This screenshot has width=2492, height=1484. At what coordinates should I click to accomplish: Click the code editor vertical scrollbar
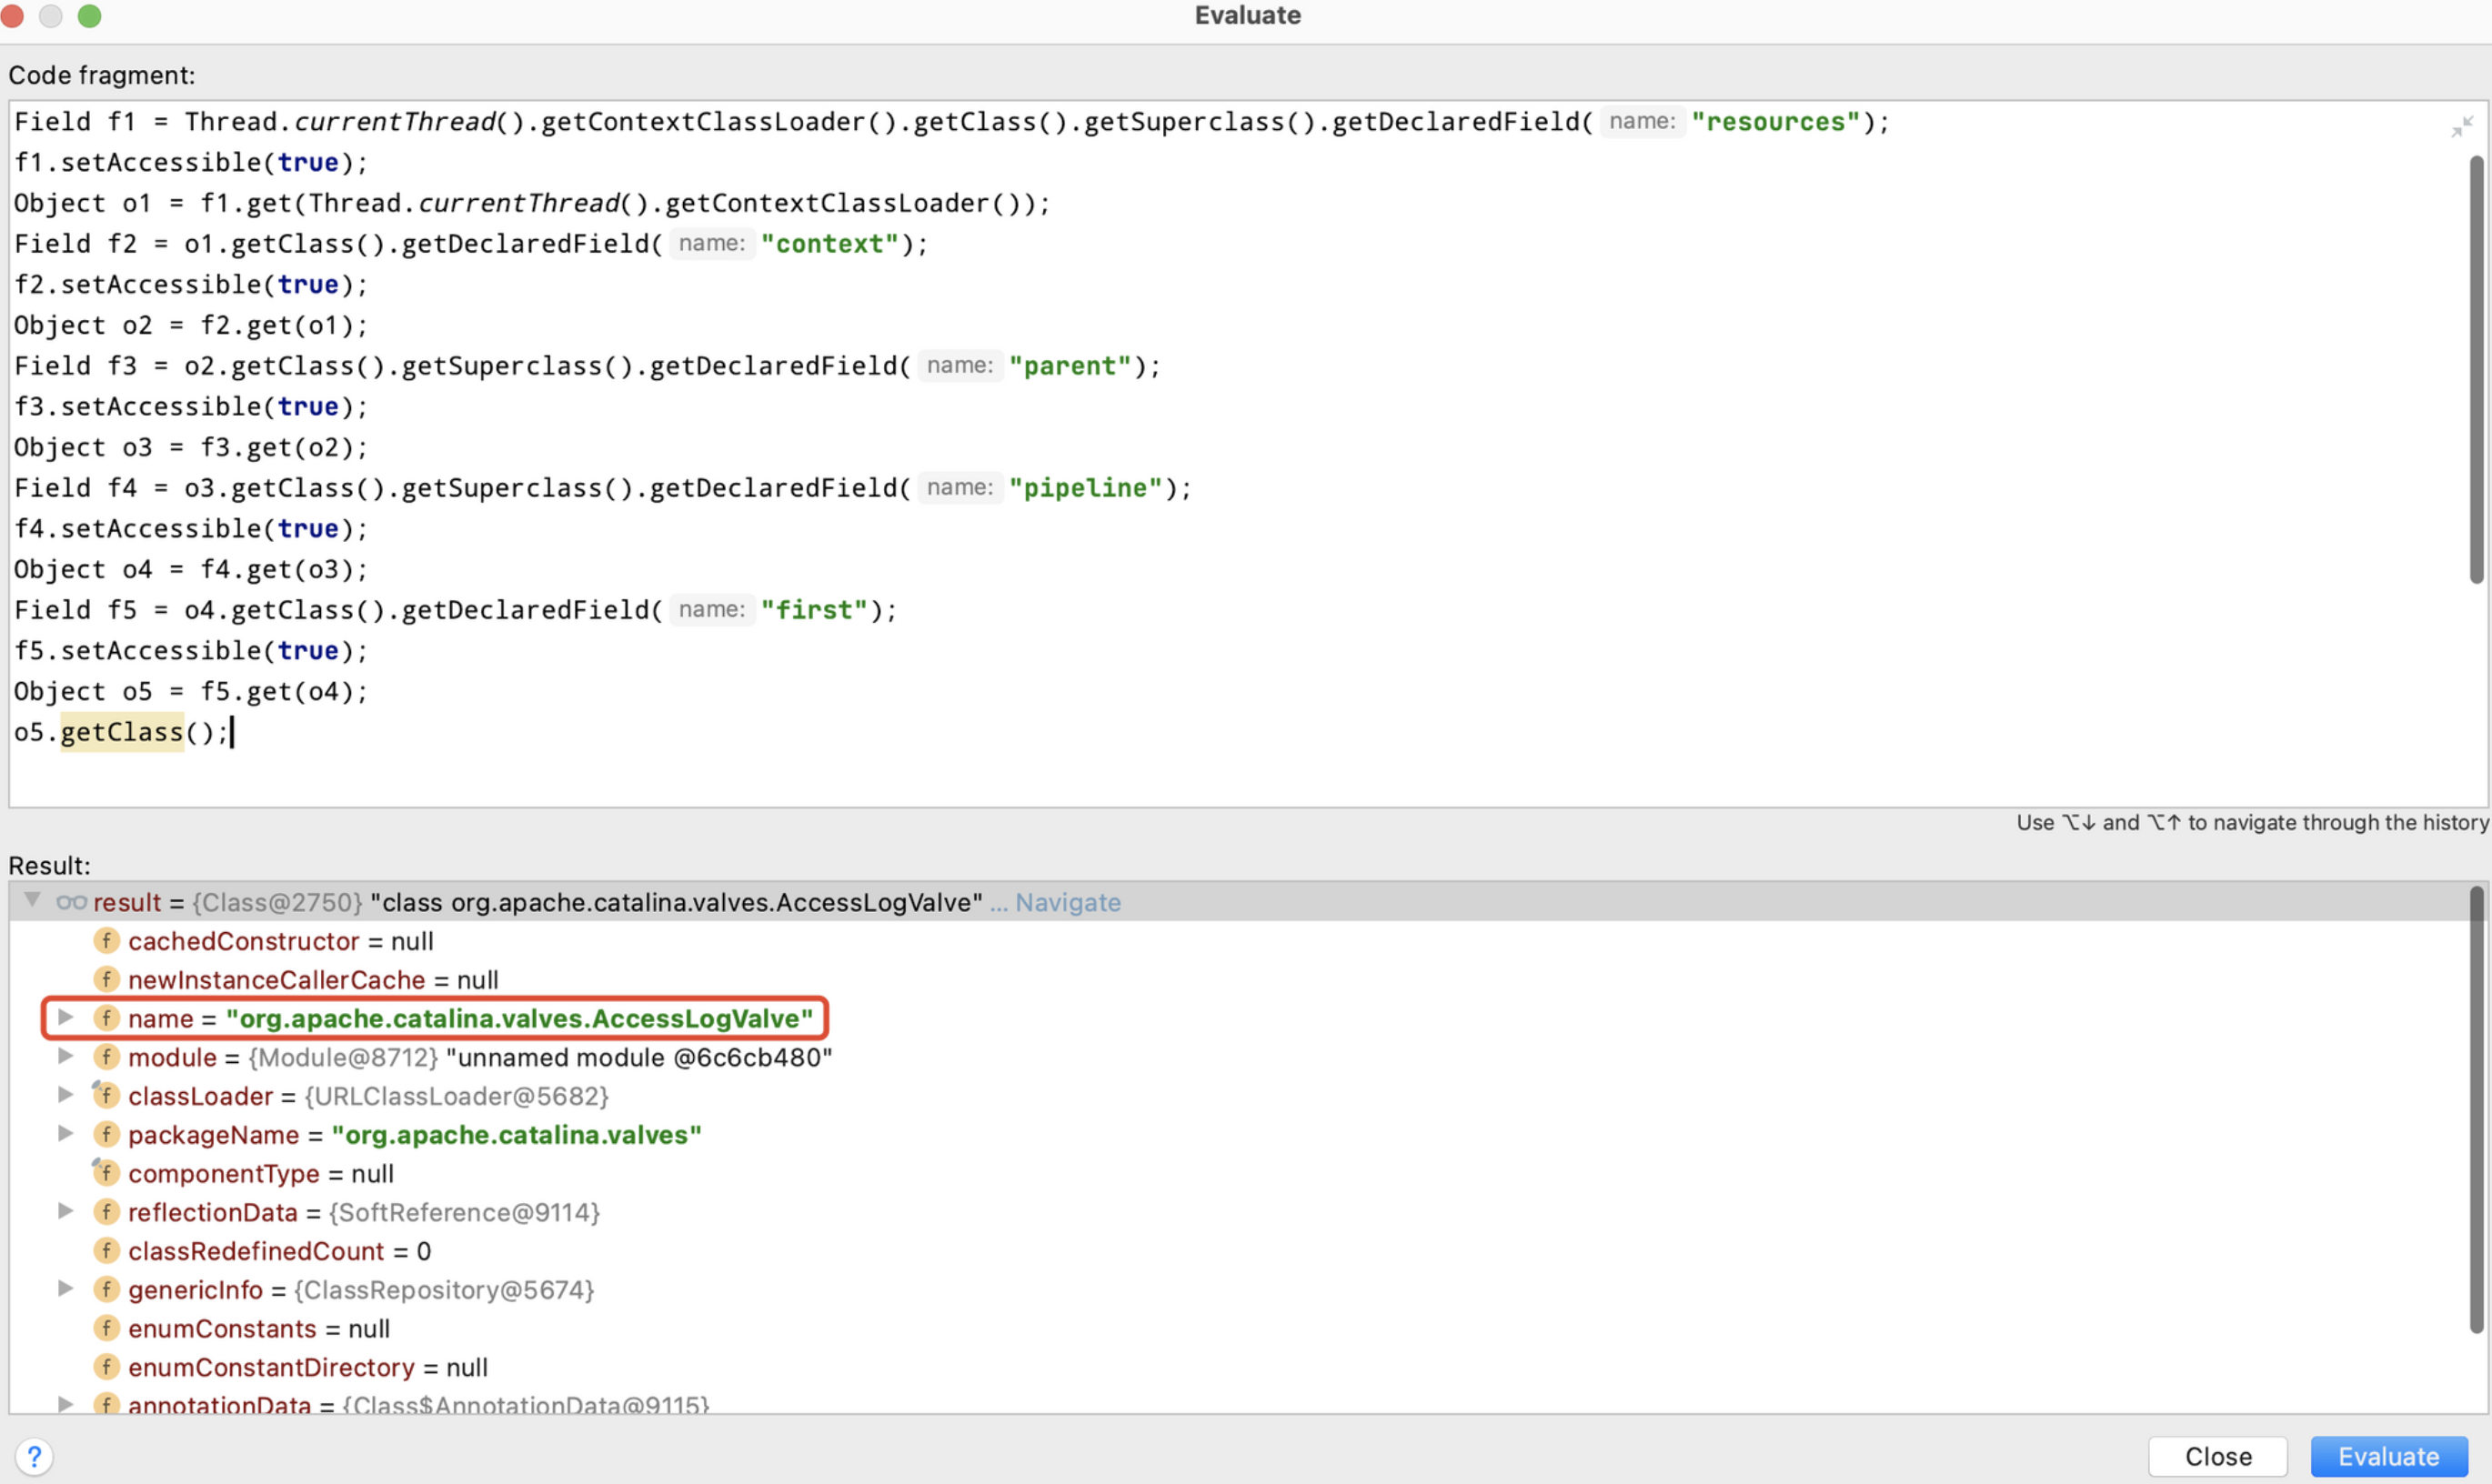tap(2476, 369)
